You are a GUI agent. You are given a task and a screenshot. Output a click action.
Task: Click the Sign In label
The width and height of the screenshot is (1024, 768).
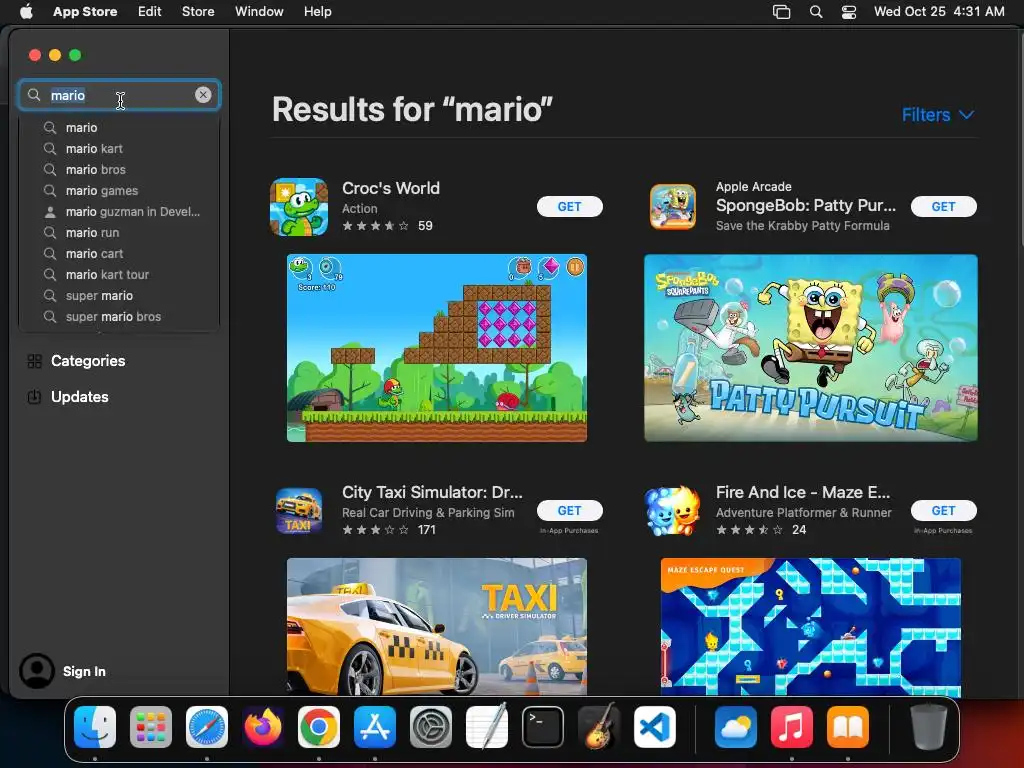tap(84, 671)
